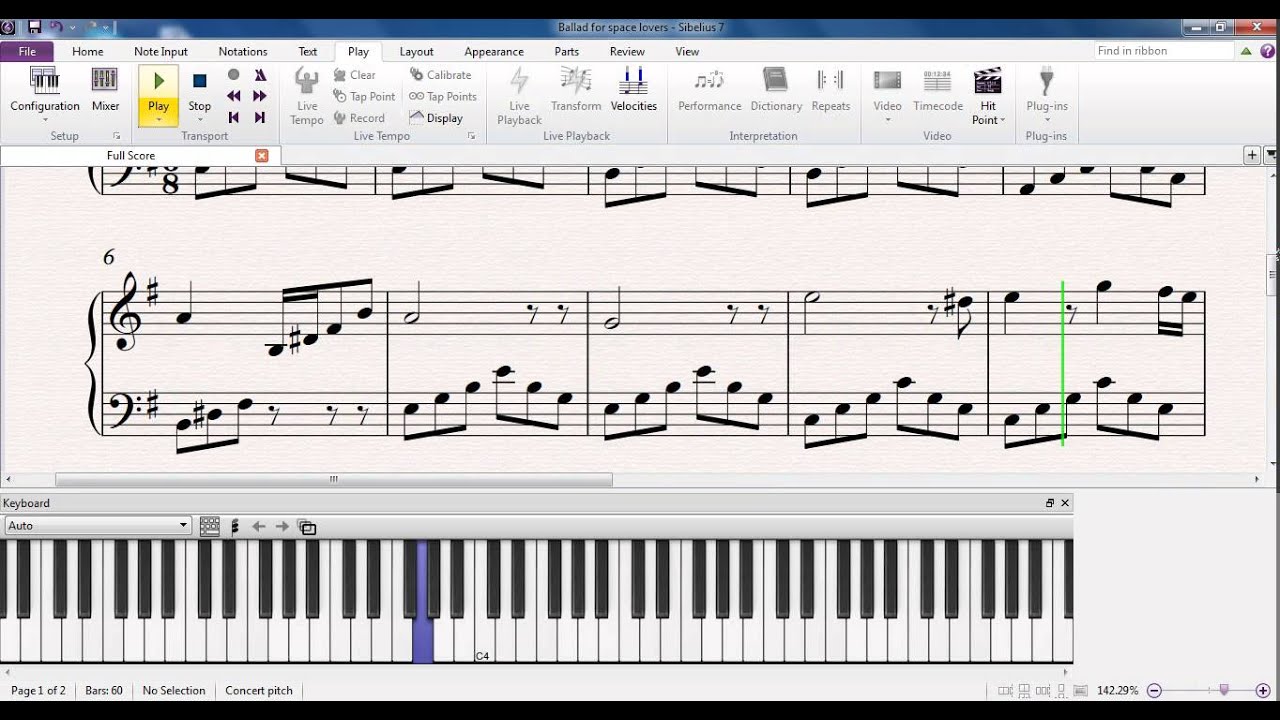Click the Rewind double-arrow icon

(234, 96)
